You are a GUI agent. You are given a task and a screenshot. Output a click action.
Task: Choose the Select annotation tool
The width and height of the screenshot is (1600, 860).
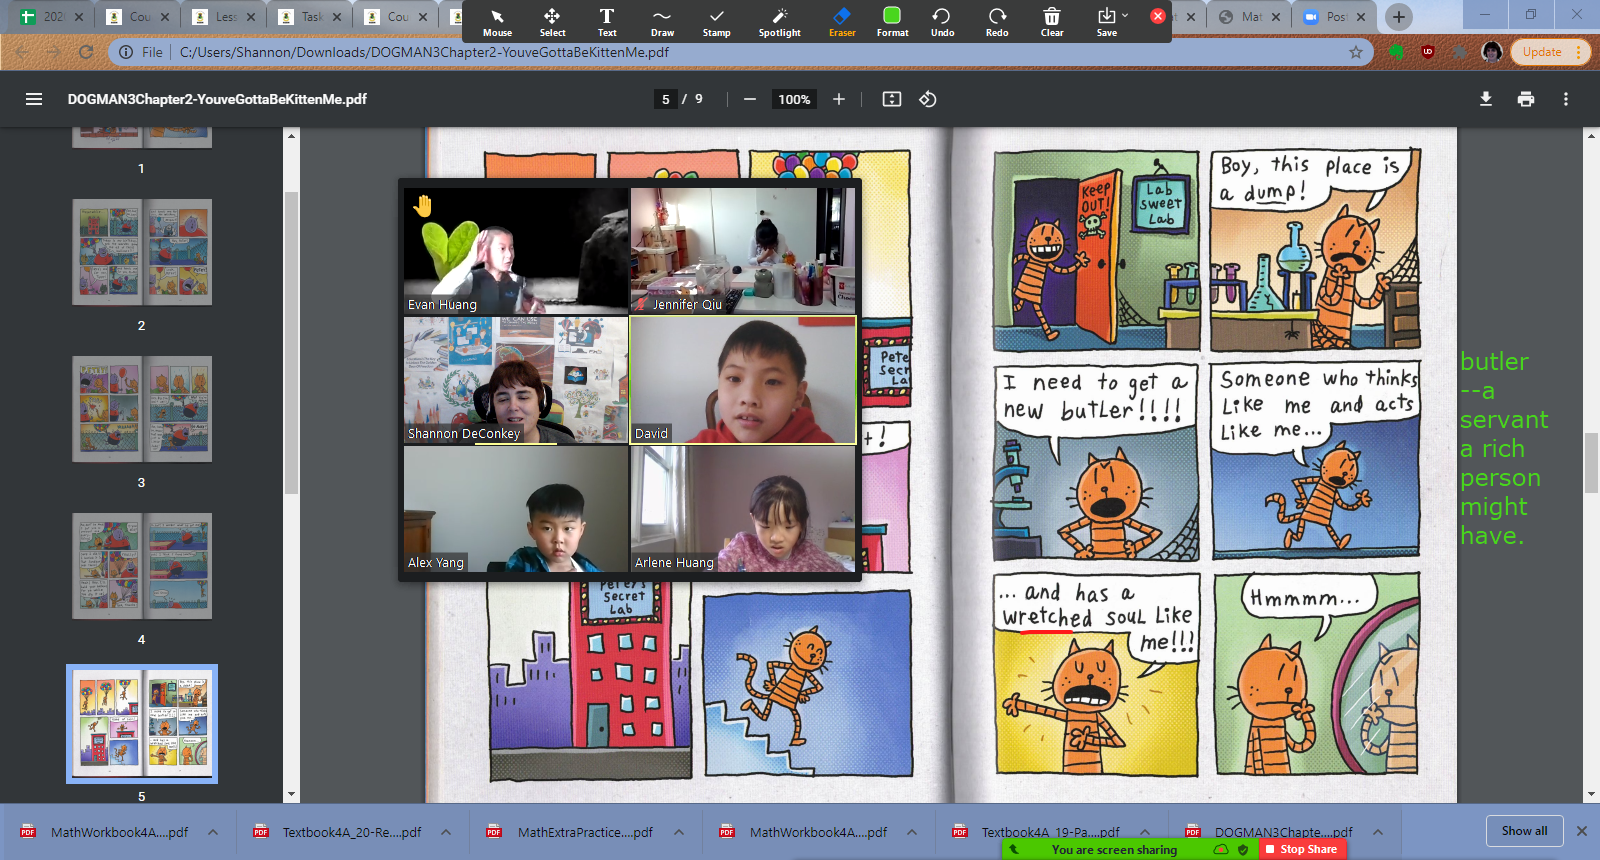552,22
